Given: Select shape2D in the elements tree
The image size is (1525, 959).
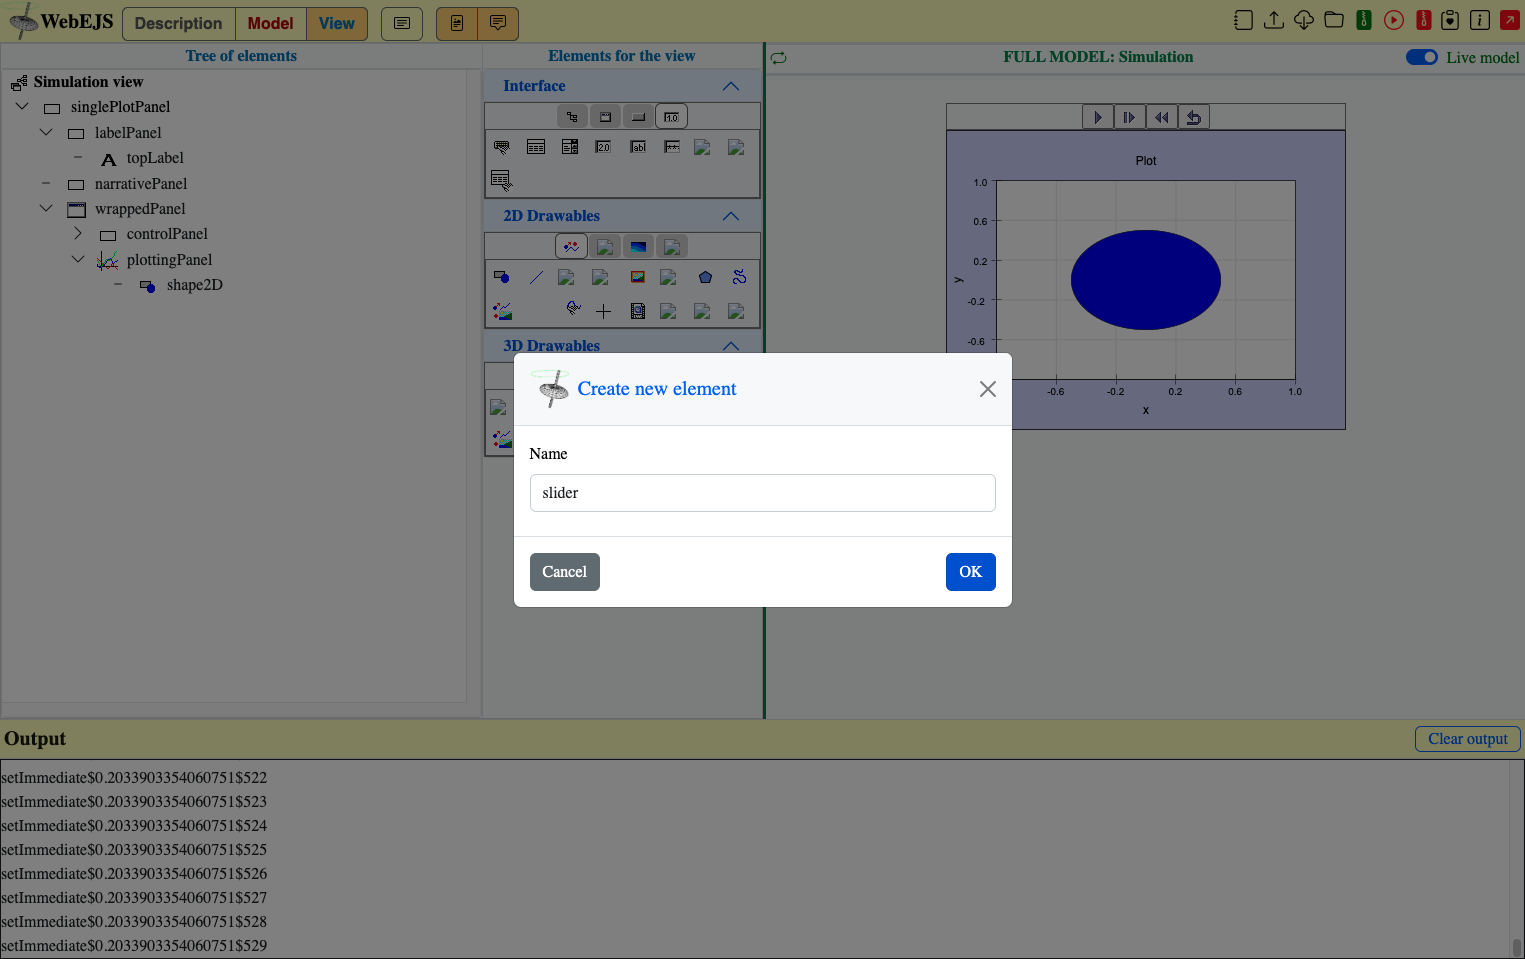Looking at the screenshot, I should (x=194, y=285).
